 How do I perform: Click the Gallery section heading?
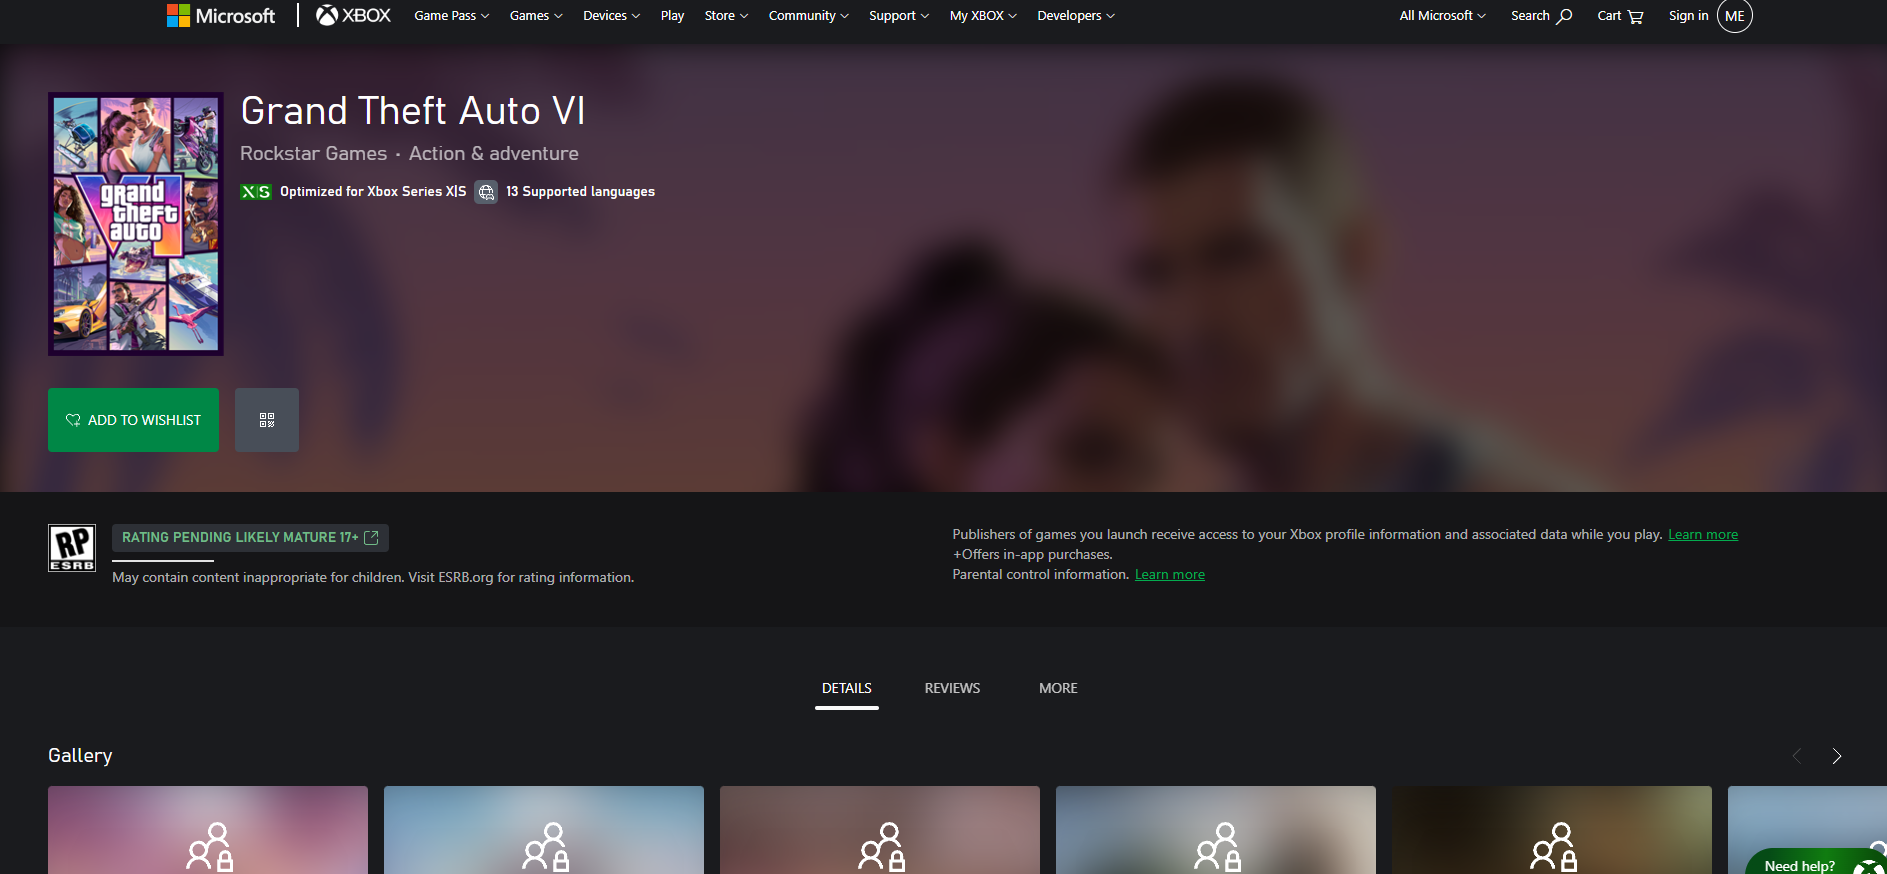pos(80,756)
